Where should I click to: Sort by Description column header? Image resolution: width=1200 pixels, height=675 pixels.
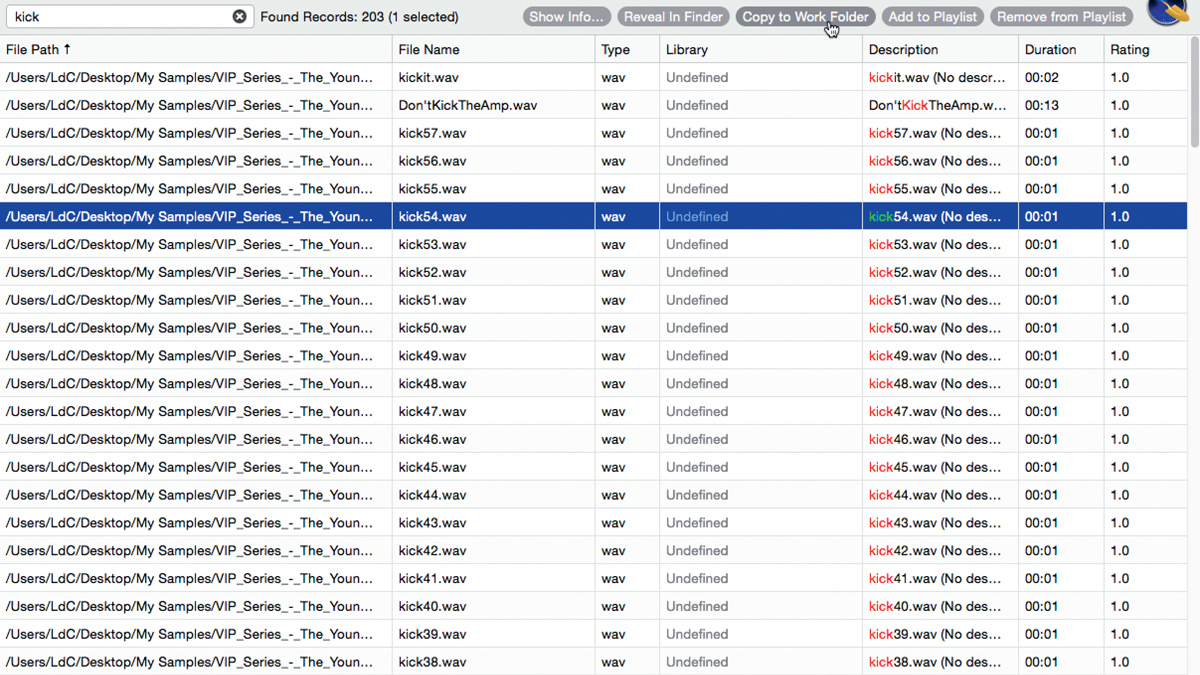(940, 49)
